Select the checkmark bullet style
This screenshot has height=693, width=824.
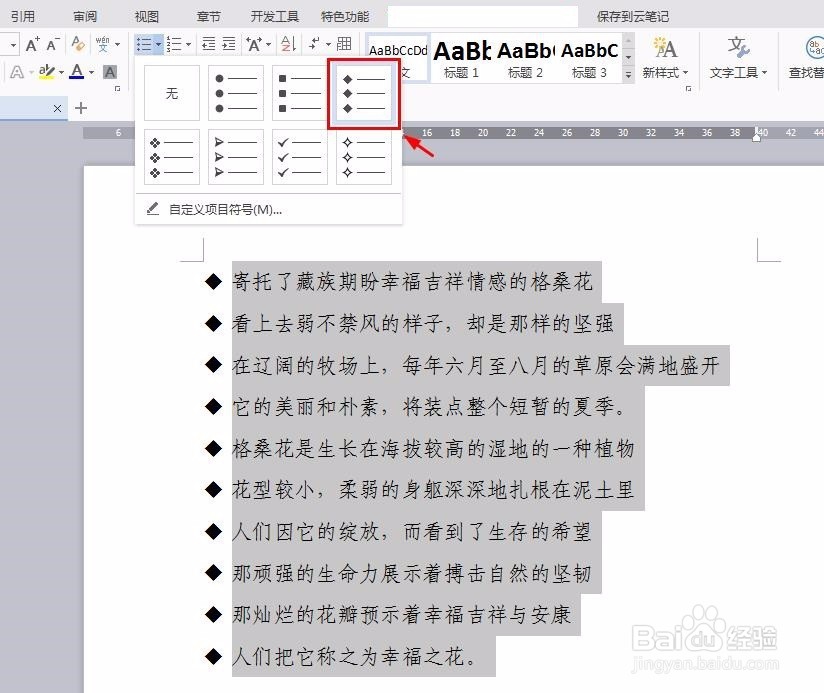pos(299,156)
